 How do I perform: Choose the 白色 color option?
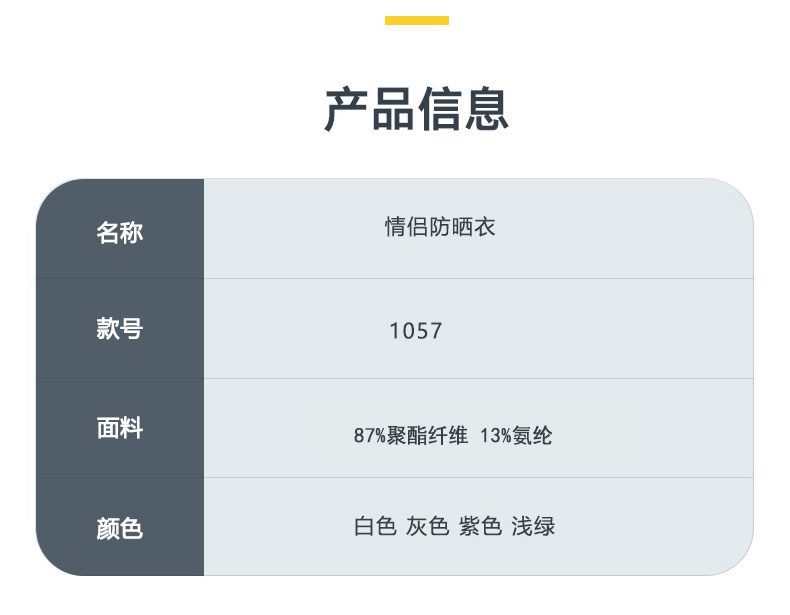pos(375,526)
